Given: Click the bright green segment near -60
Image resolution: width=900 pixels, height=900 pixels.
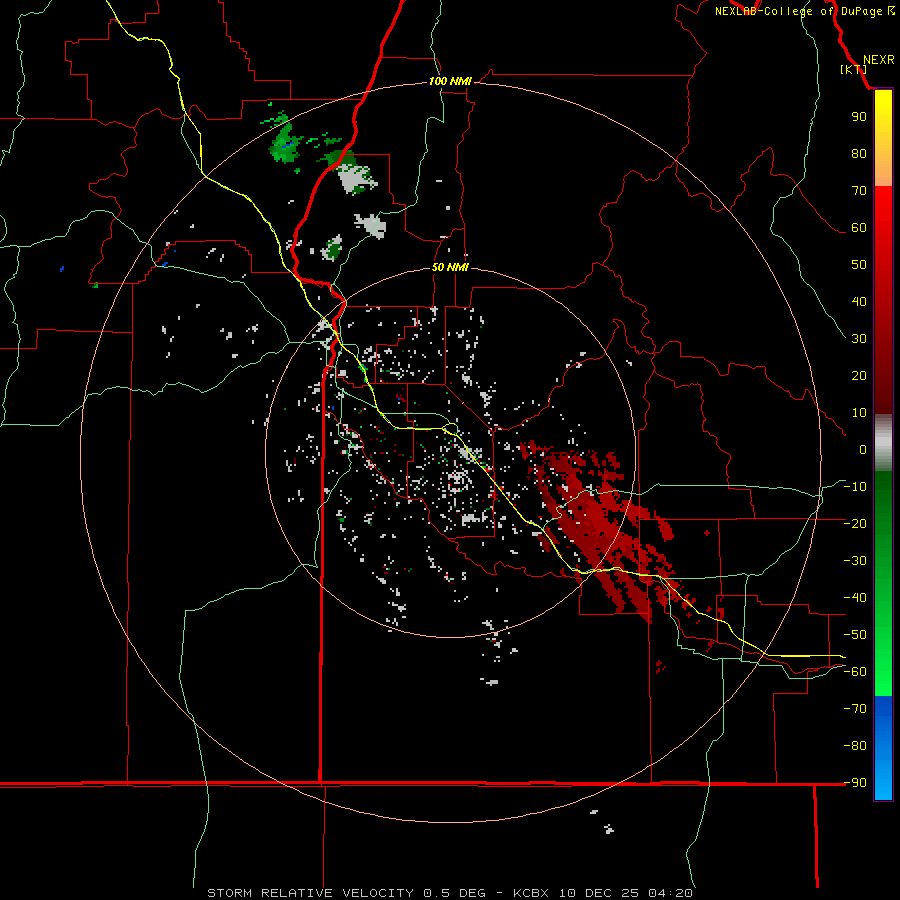Looking at the screenshot, I should 883,677.
